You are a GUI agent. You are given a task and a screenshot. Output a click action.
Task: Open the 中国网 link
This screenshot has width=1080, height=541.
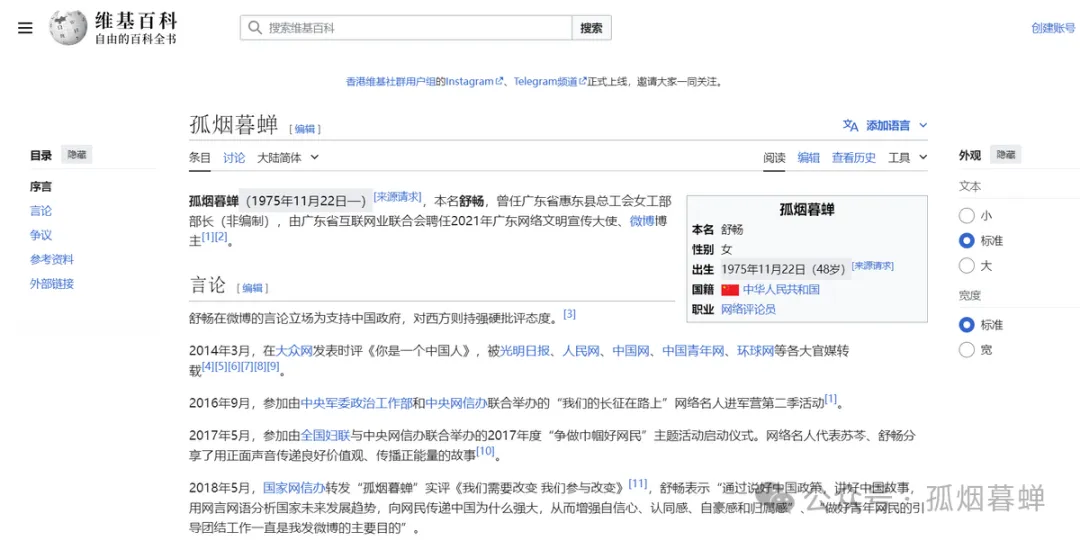(631, 351)
